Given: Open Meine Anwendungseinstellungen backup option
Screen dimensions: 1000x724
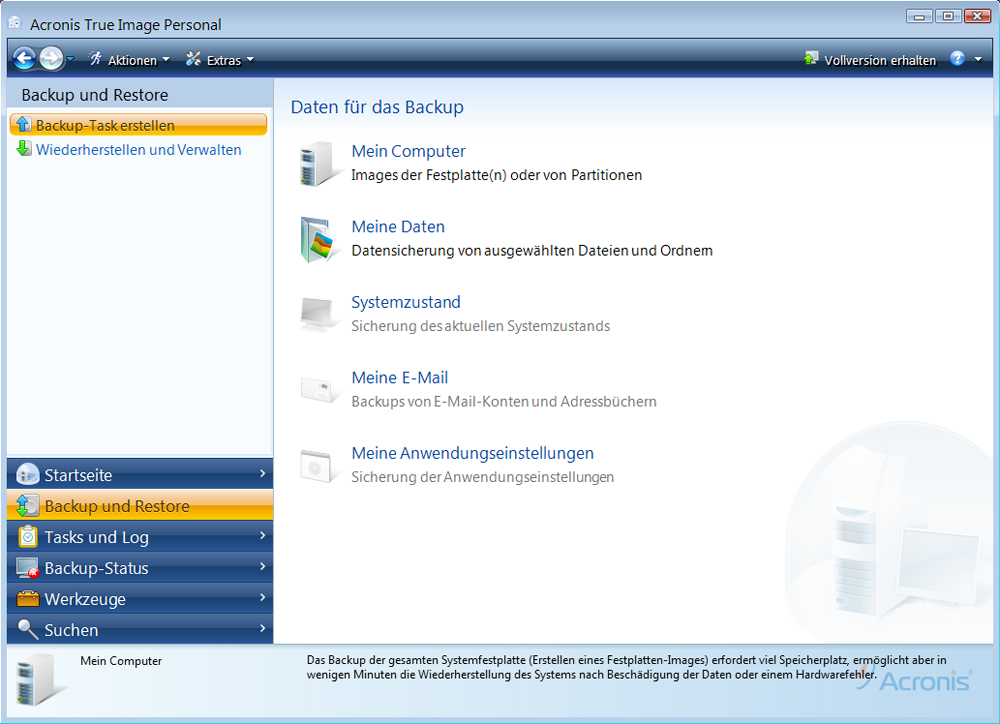Looking at the screenshot, I should coord(473,454).
